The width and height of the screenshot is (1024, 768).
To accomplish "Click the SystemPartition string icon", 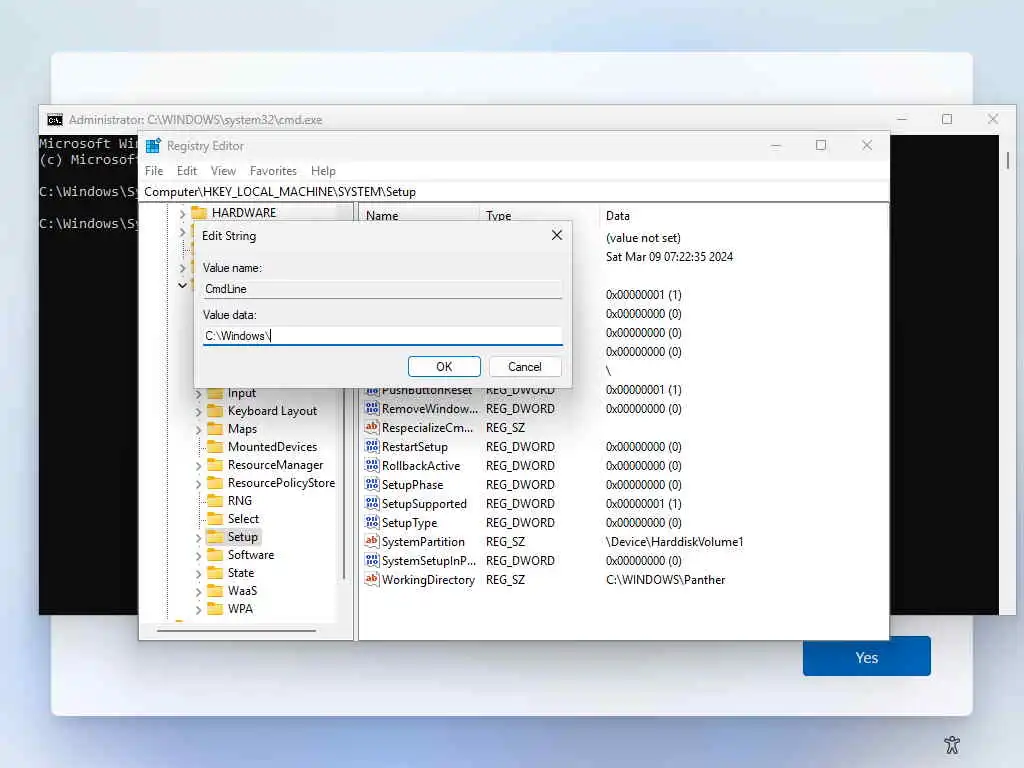I will point(372,541).
